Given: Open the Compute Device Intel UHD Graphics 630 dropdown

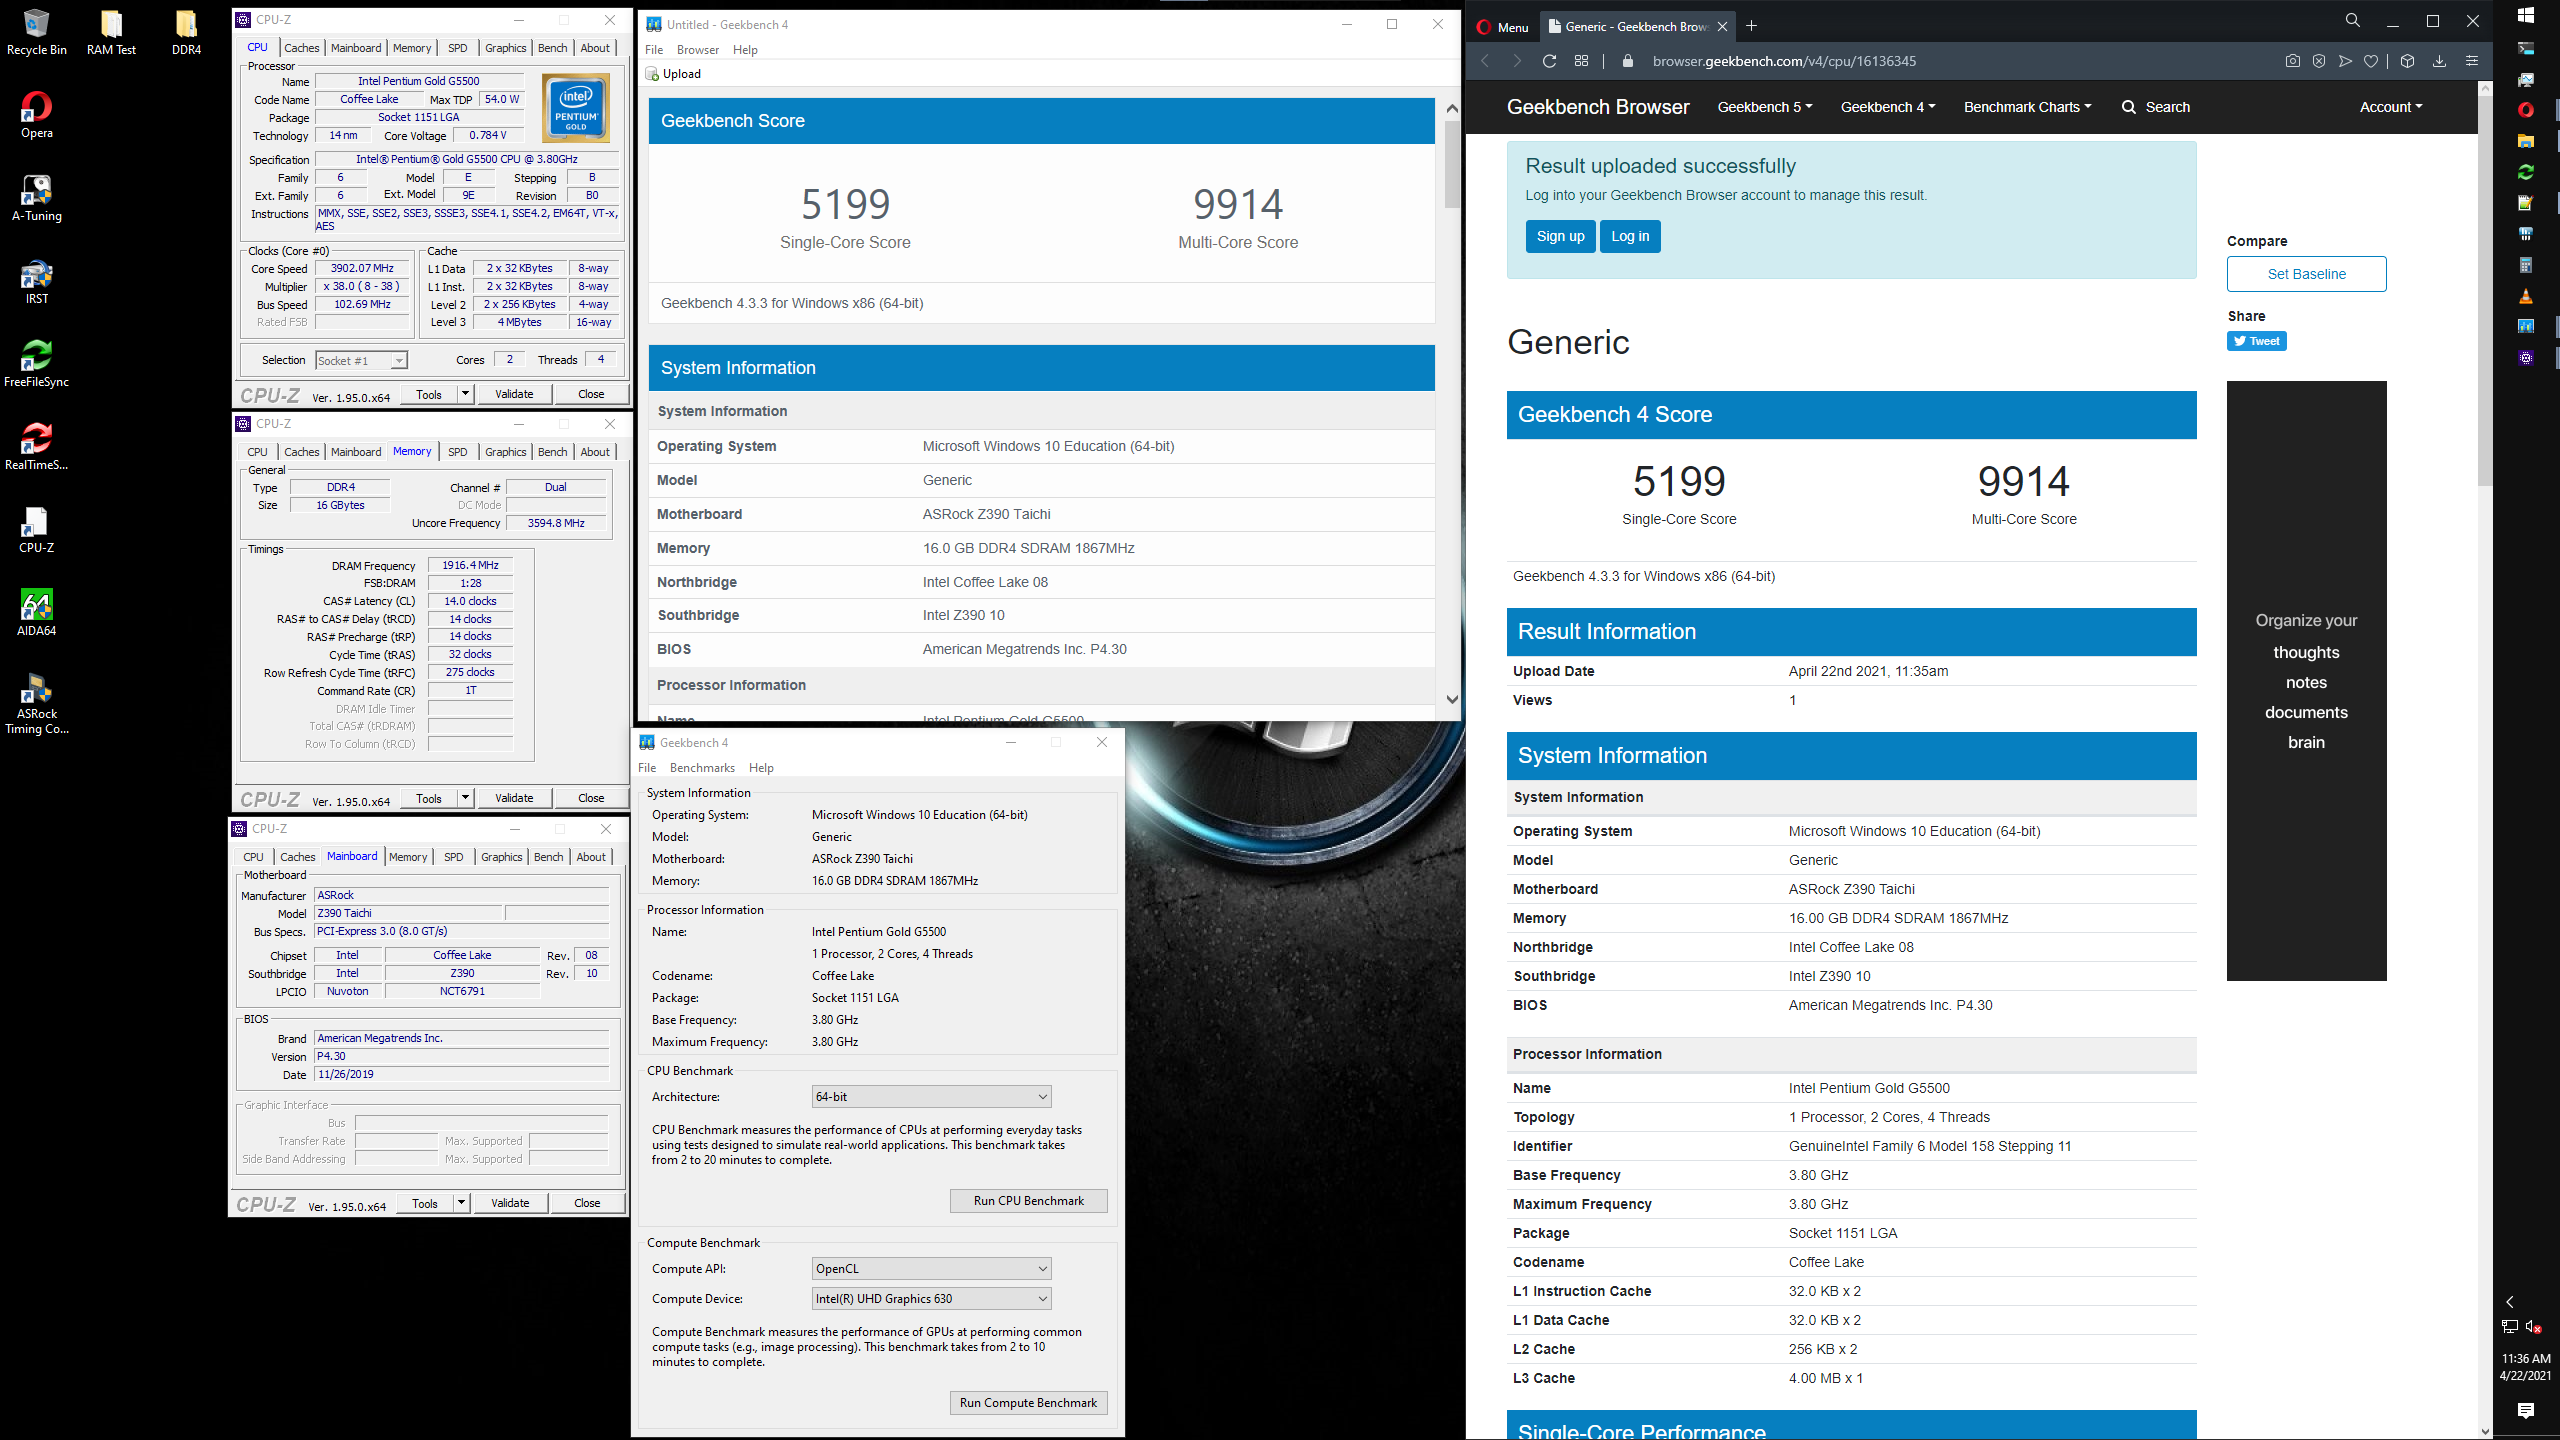Looking at the screenshot, I should pyautogui.click(x=931, y=1299).
